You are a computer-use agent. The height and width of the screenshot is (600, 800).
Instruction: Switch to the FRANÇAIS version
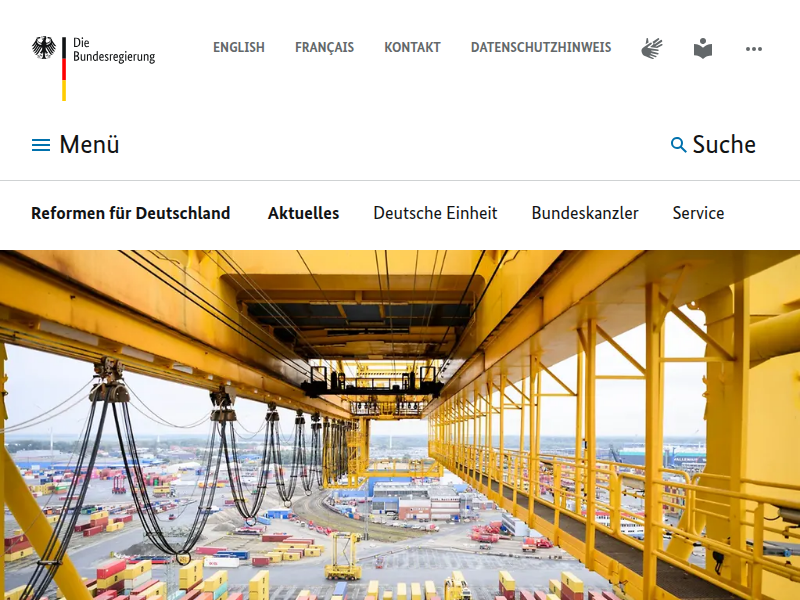click(324, 47)
